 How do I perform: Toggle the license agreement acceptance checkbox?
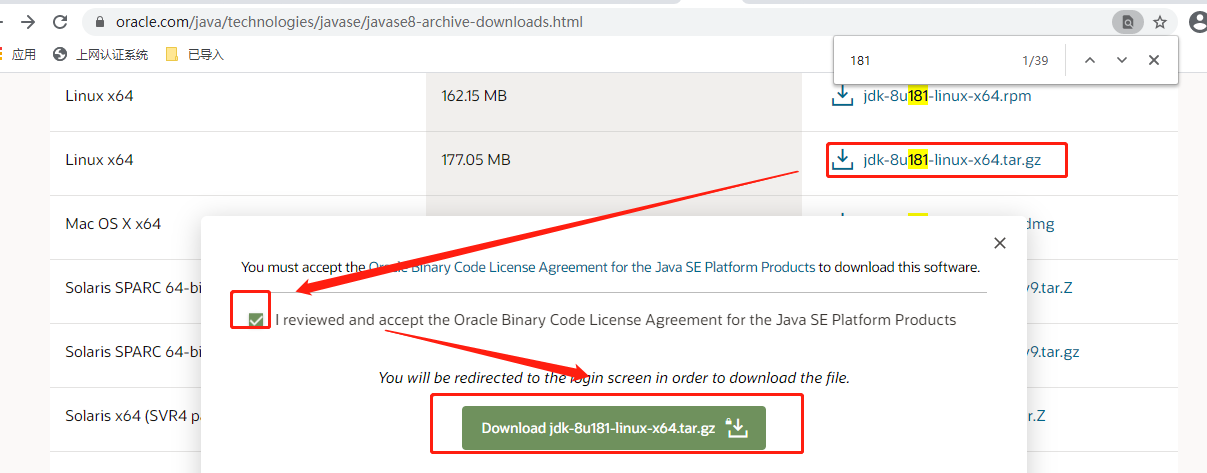coord(257,320)
